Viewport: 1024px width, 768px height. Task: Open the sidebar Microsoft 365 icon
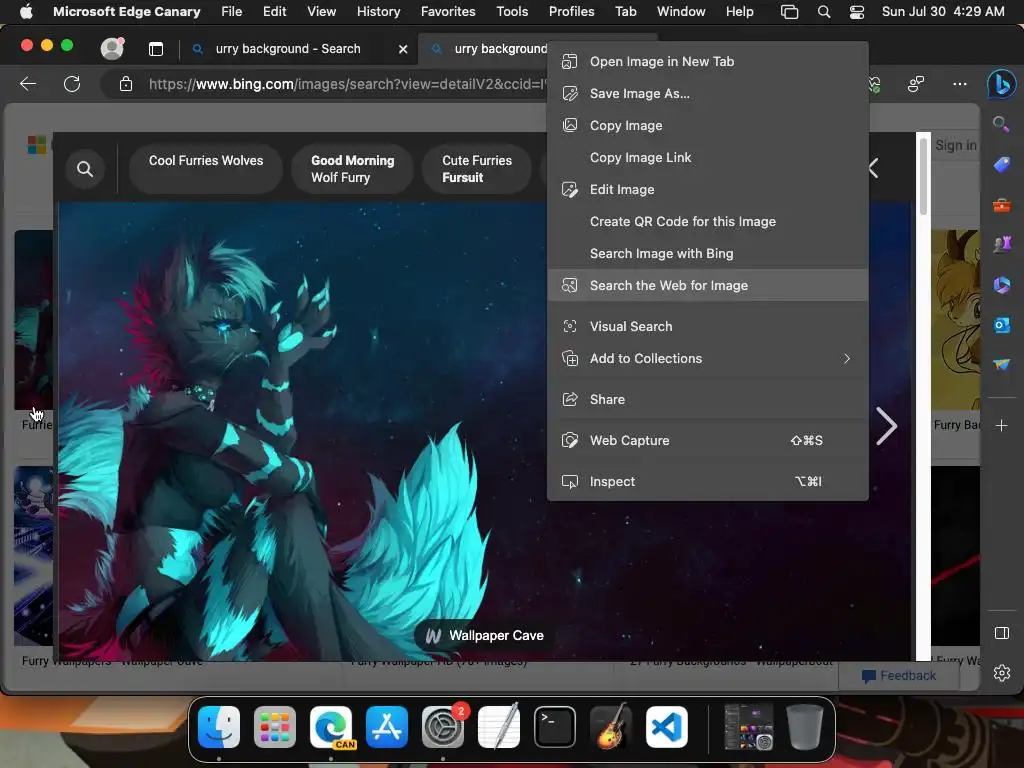[1001, 285]
